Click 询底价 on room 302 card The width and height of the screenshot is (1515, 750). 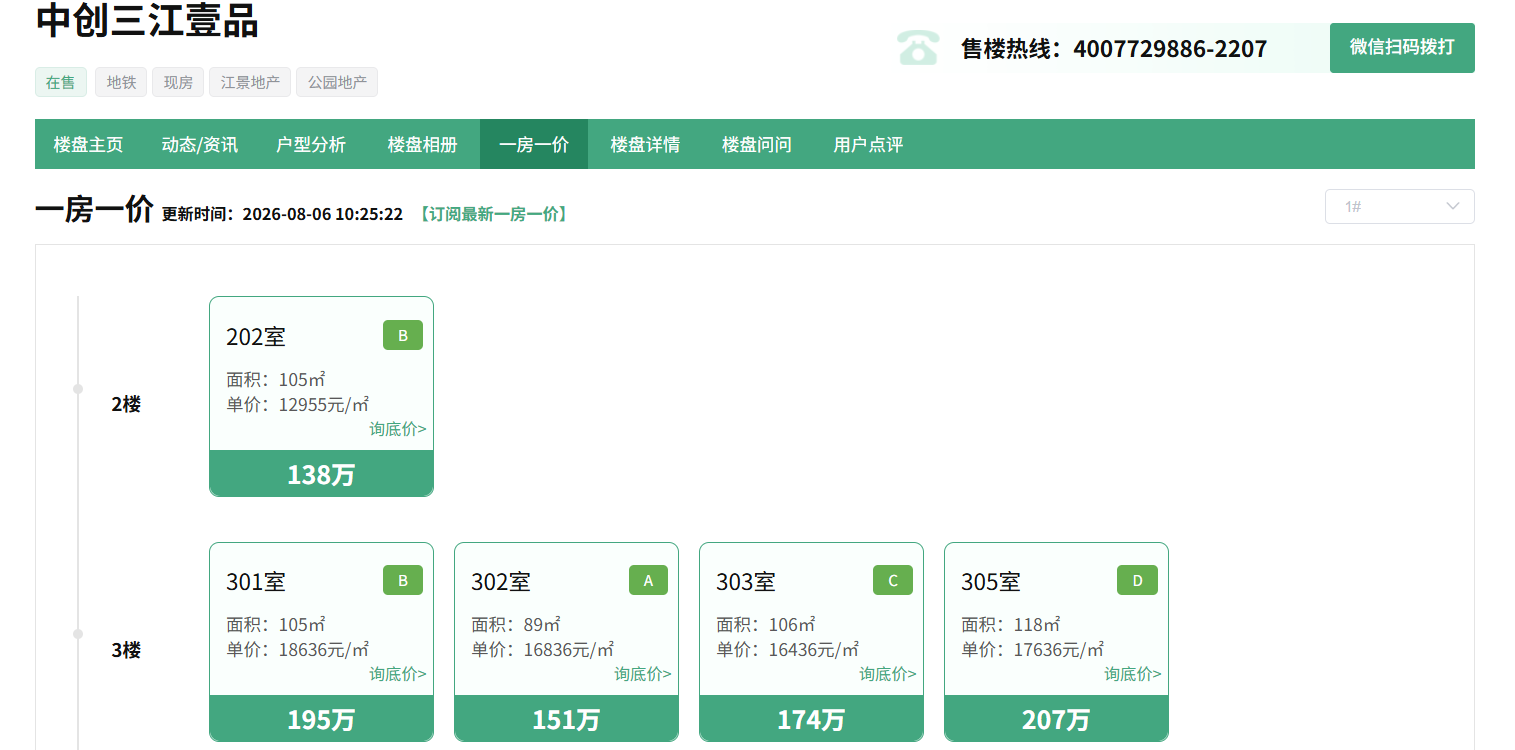(x=643, y=674)
